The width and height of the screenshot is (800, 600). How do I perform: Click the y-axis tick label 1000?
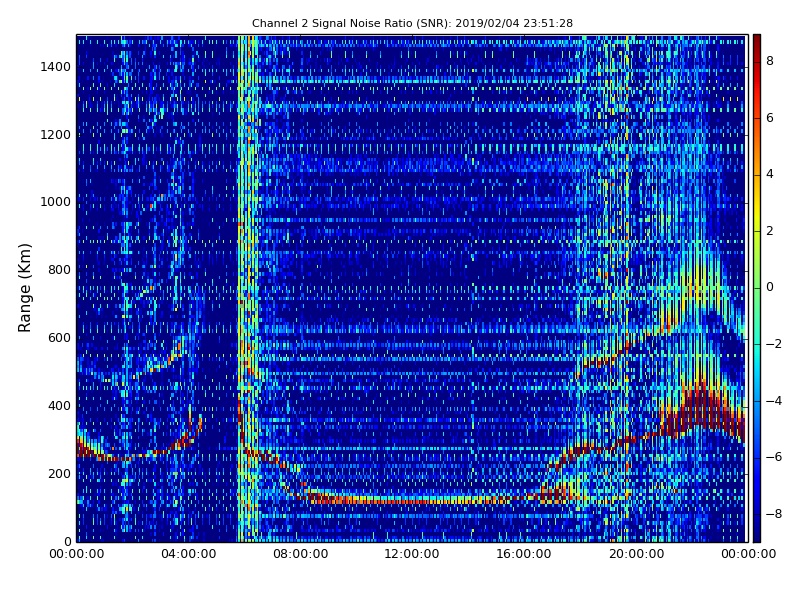coord(55,202)
